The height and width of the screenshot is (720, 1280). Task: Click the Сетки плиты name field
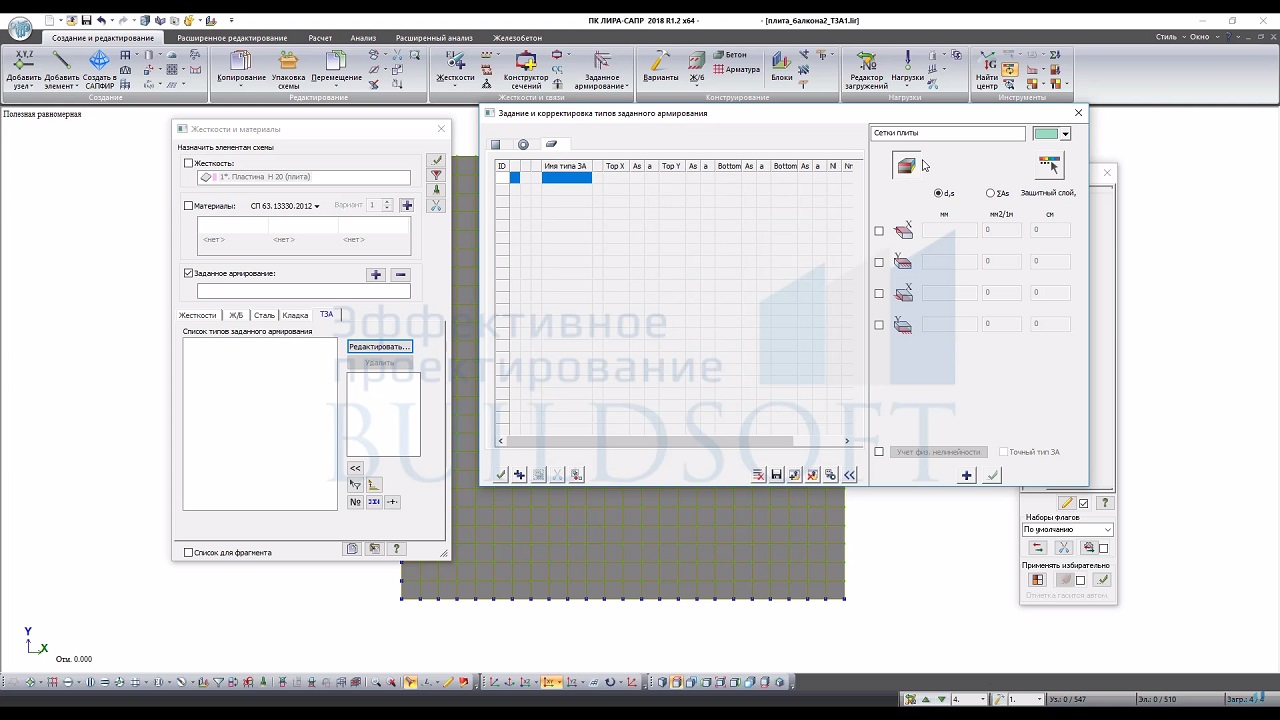947,133
